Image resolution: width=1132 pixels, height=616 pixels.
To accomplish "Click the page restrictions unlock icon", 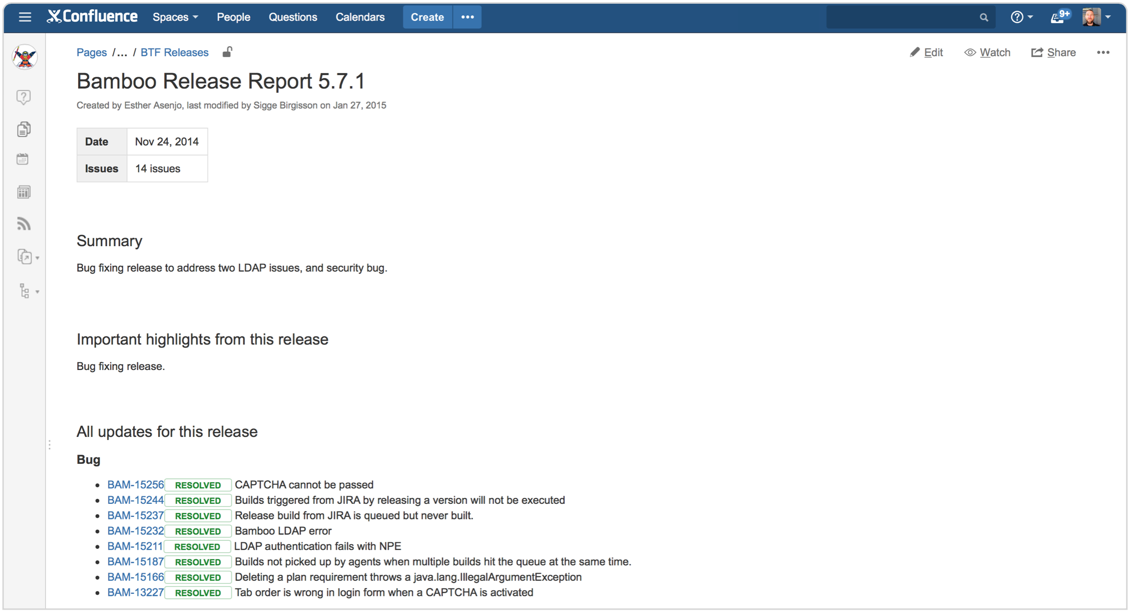I will coord(227,52).
